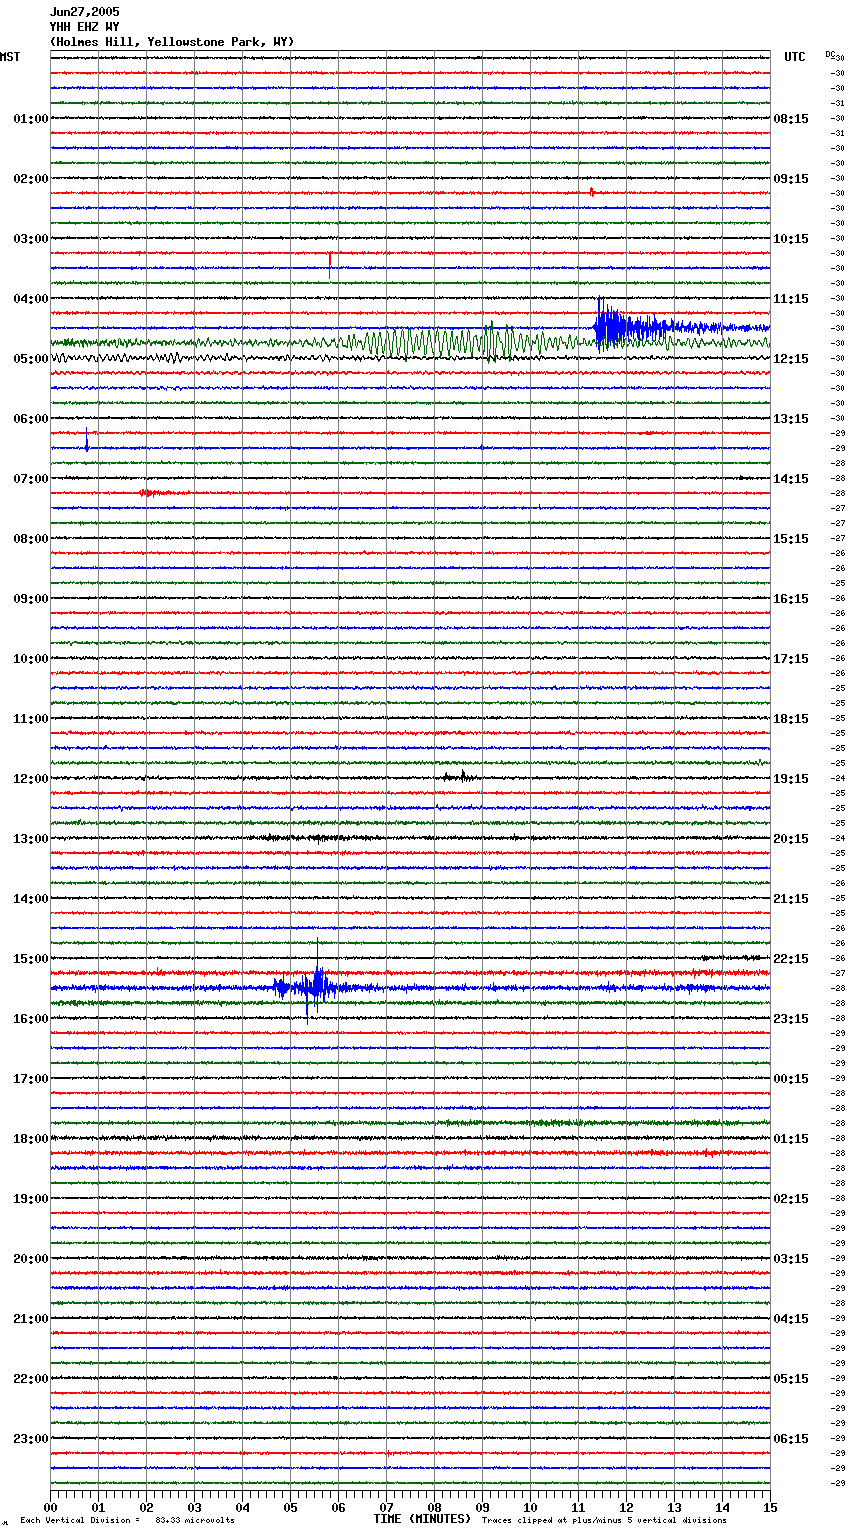Click the 03:15 UTC time label
Screen dimensions: 850x1534
[791, 1259]
